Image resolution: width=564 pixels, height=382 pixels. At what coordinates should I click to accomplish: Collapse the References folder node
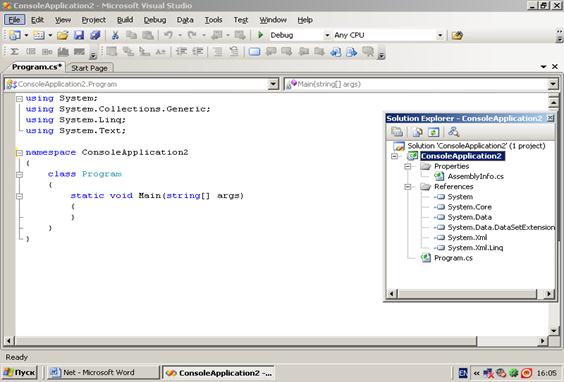408,187
